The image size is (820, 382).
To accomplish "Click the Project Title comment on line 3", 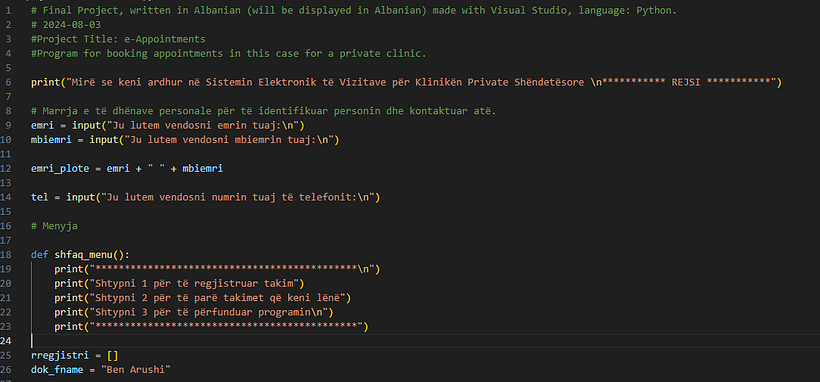I will coord(118,39).
